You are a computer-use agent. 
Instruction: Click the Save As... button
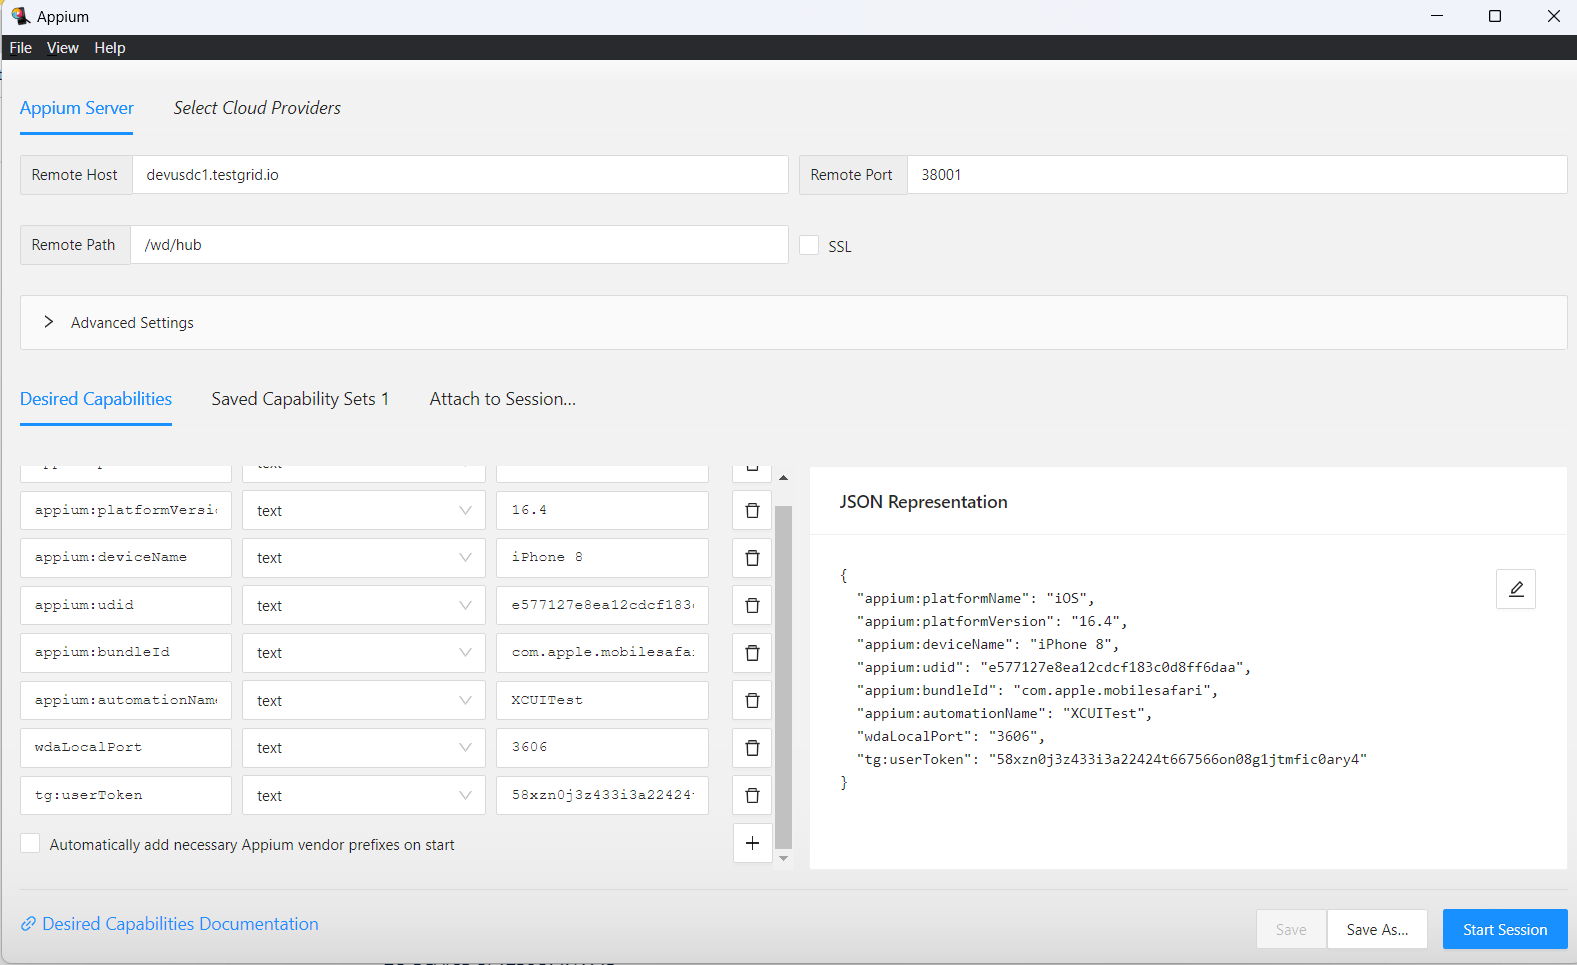click(x=1377, y=929)
